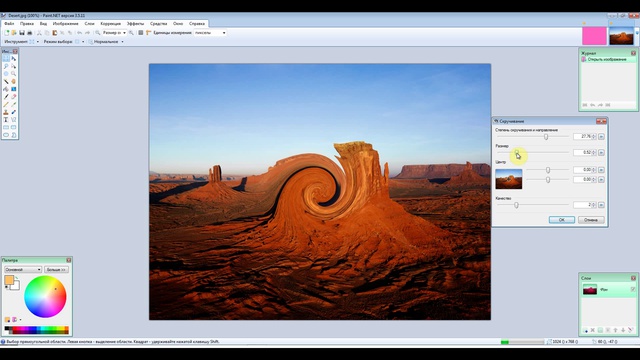Viewport: 640px width, 360px height.
Task: Select the Text tool
Action: click(x=6, y=120)
